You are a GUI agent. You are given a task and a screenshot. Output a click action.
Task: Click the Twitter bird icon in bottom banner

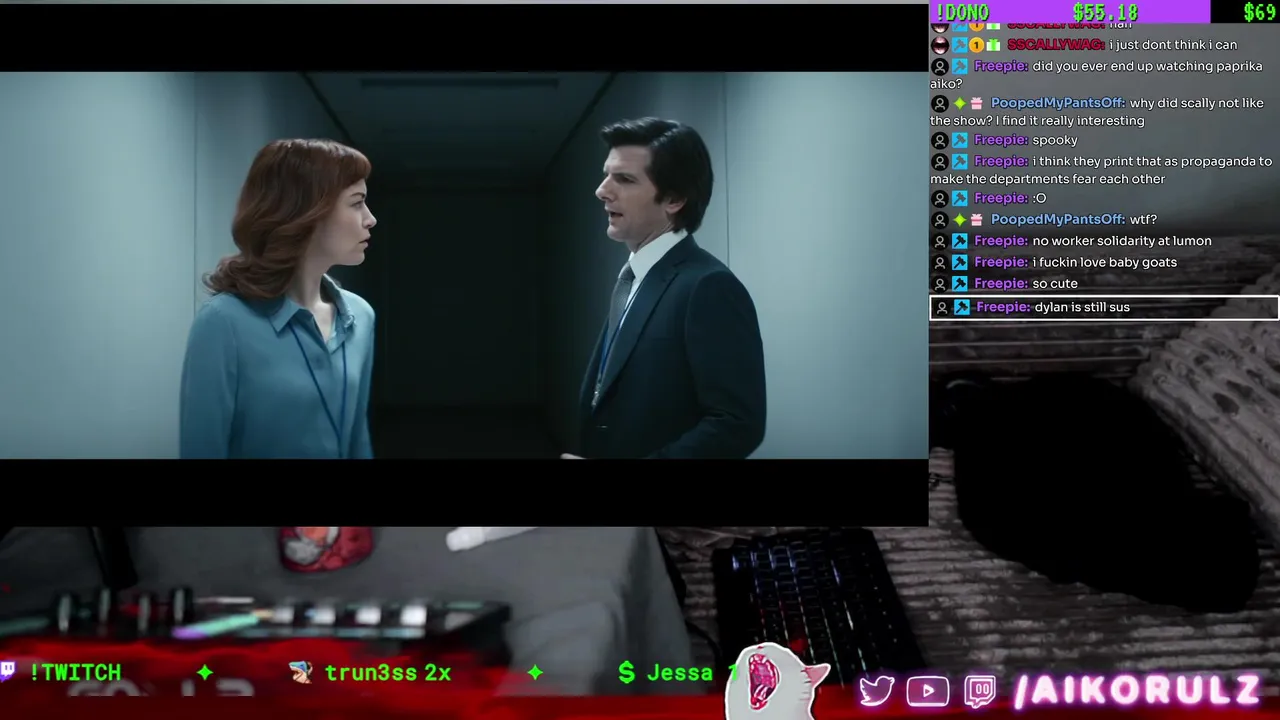point(876,691)
